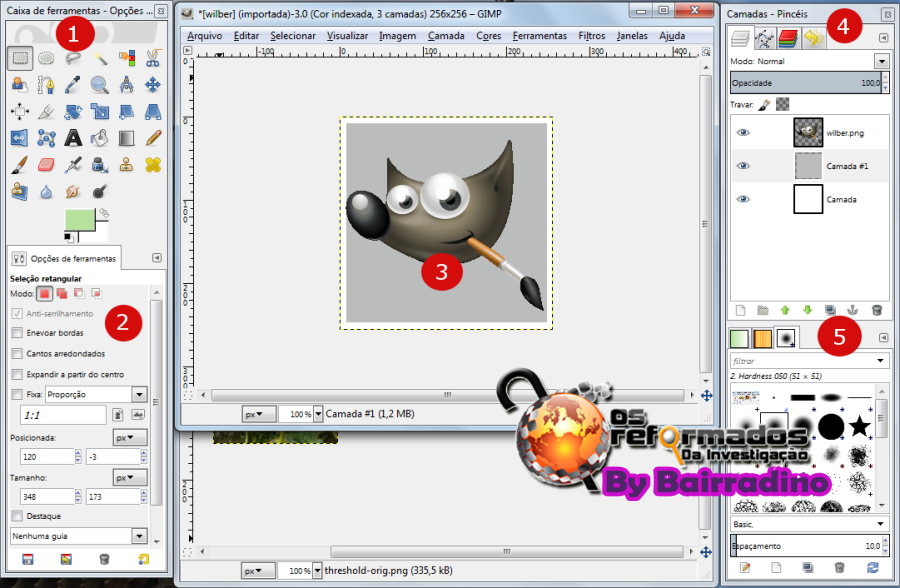Viewport: 900px width, 588px height.
Task: Toggle the Fixa checkbox
Action: point(17,394)
